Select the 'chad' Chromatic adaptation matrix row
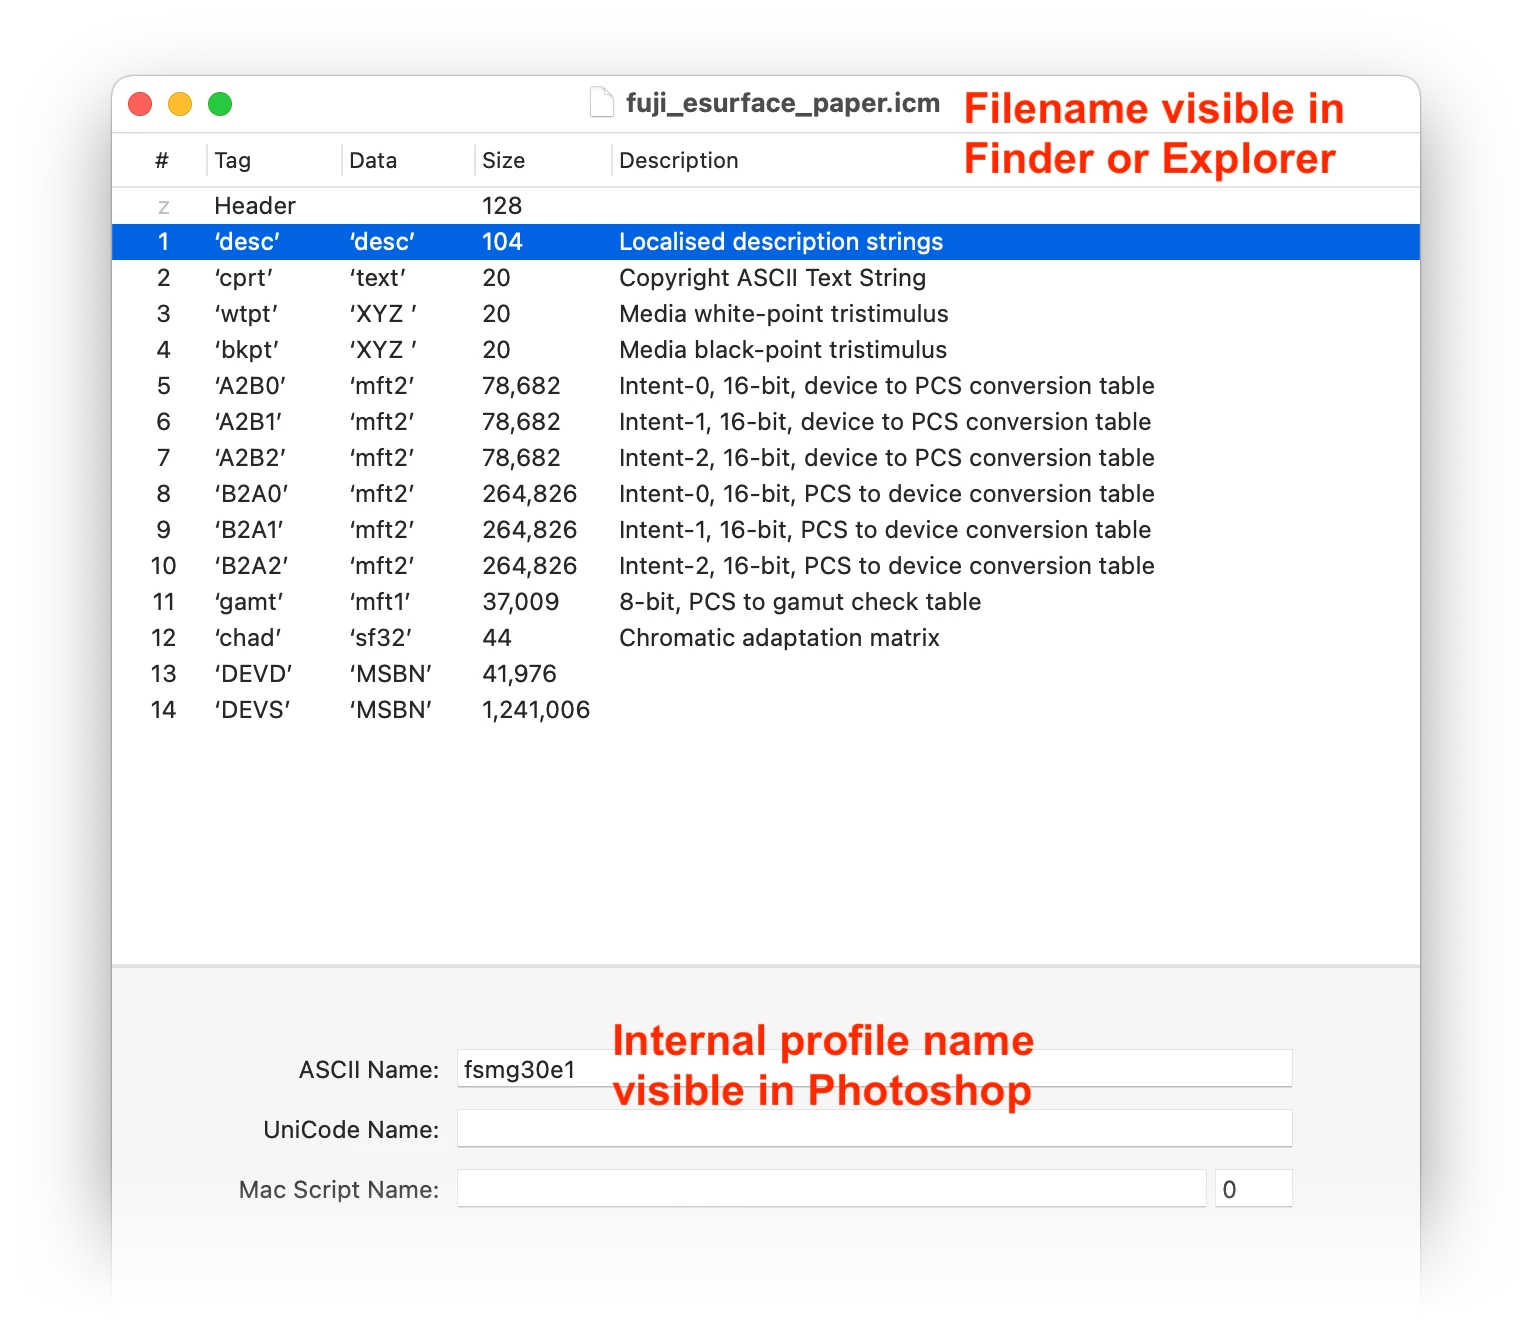The width and height of the screenshot is (1532, 1343). (x=766, y=638)
